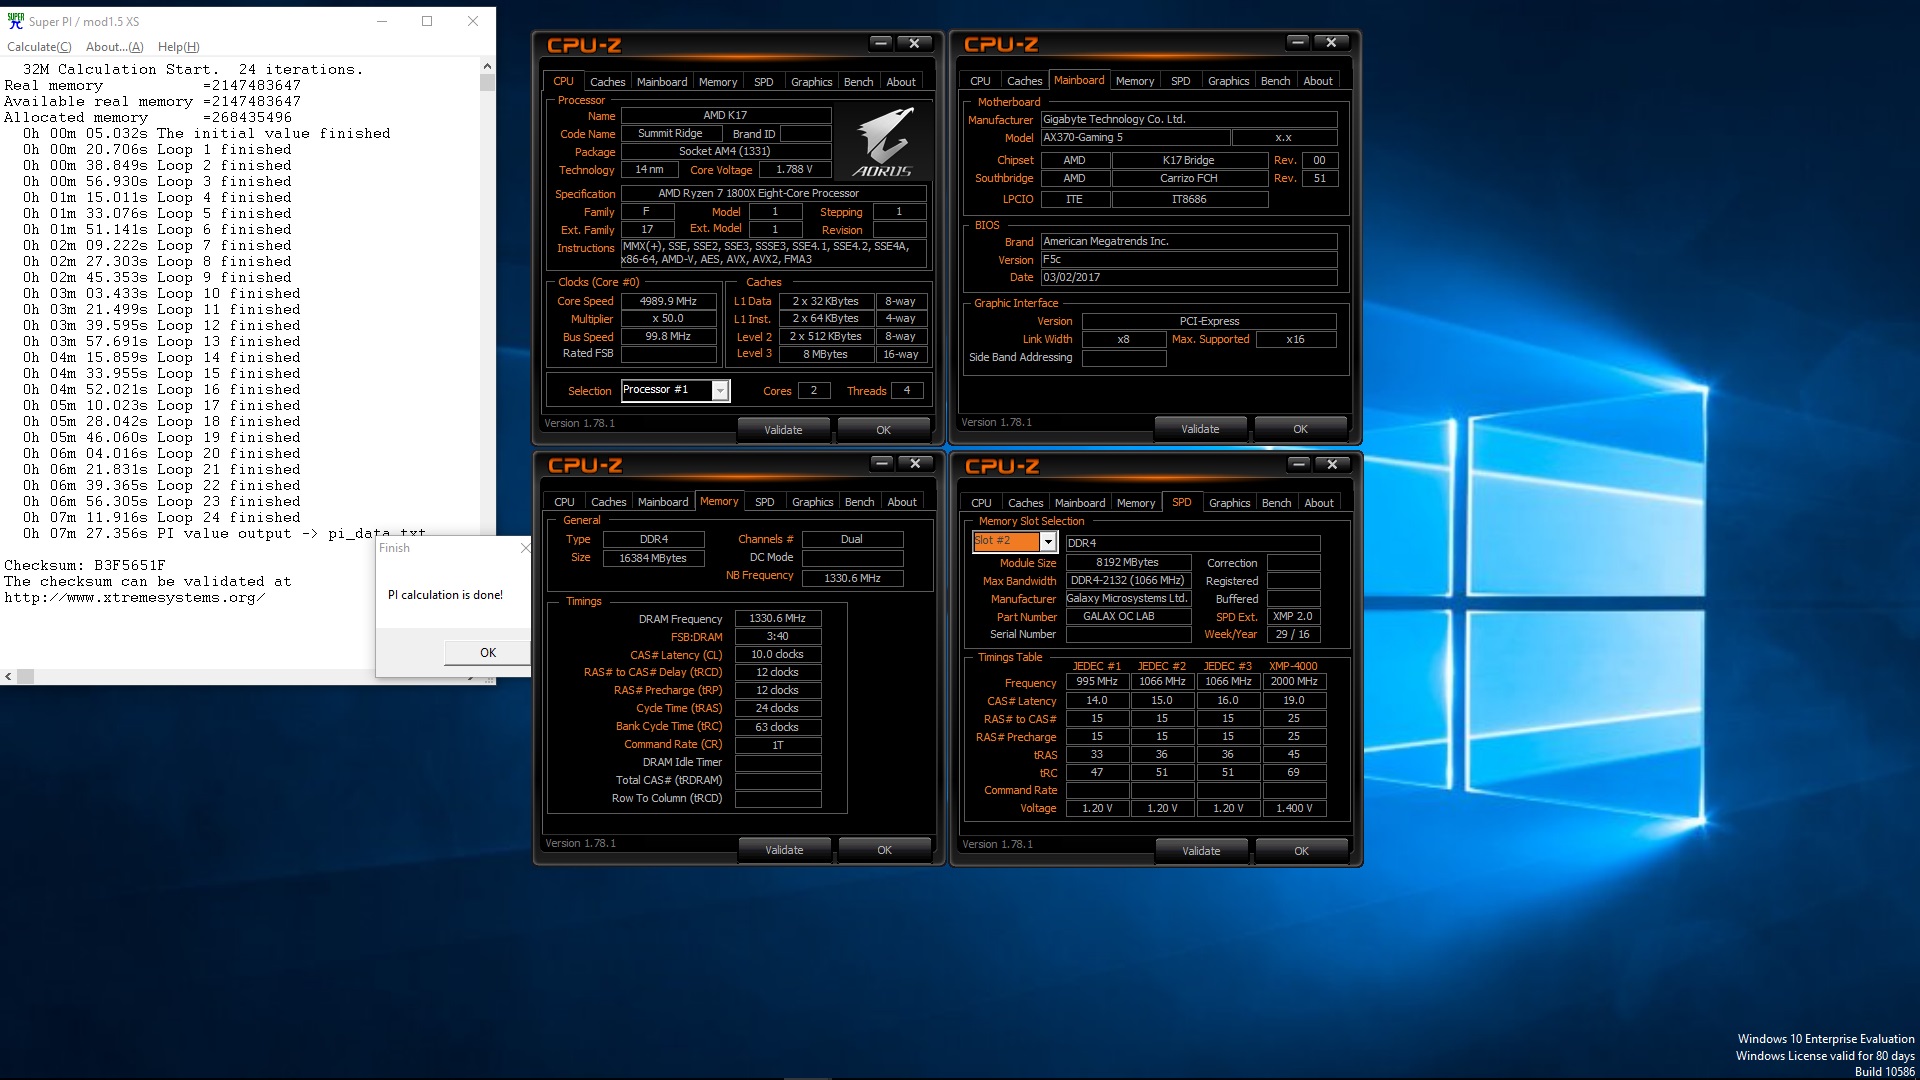The image size is (1920, 1080).
Task: Select About tab in the SPD CPU-Z window
Action: (x=1319, y=503)
